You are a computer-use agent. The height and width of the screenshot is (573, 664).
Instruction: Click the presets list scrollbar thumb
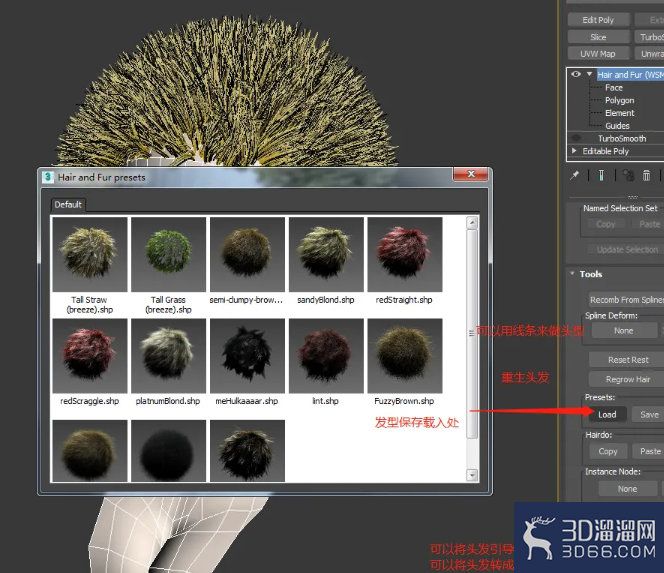472,334
